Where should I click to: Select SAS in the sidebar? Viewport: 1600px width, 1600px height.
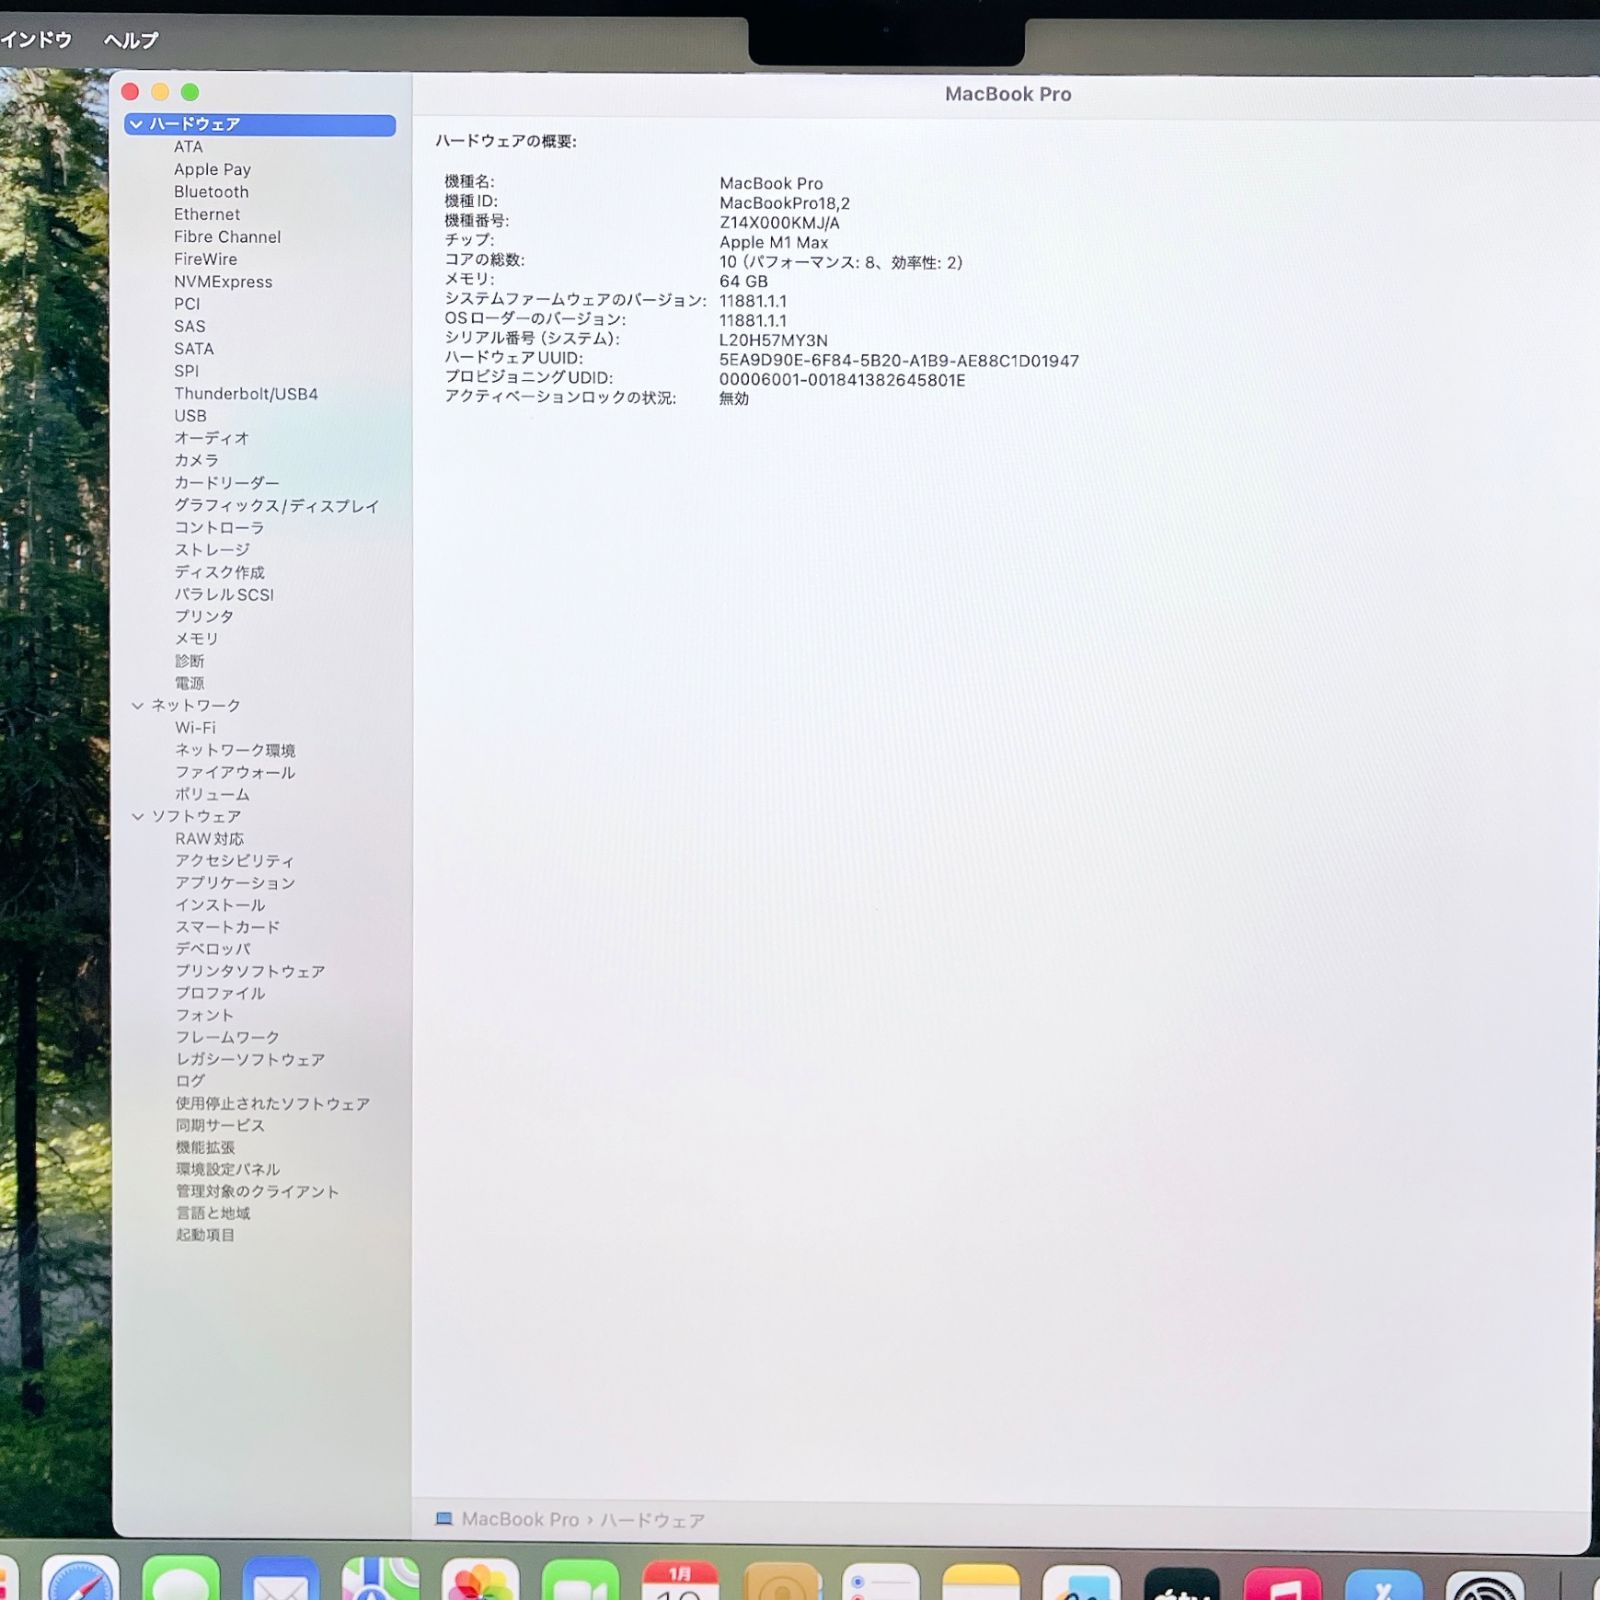[x=189, y=326]
